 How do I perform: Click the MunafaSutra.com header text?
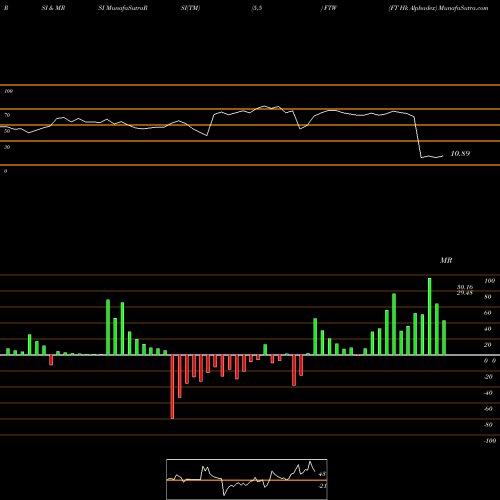(x=464, y=8)
